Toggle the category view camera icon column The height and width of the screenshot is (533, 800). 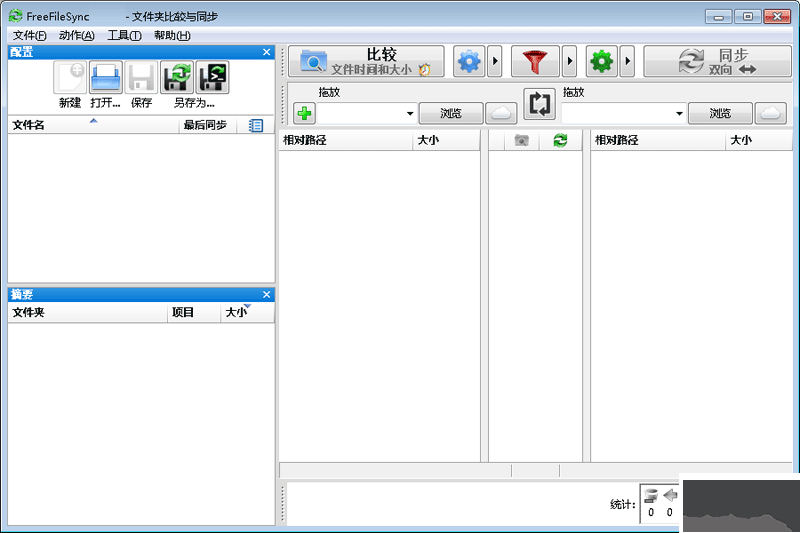point(521,141)
